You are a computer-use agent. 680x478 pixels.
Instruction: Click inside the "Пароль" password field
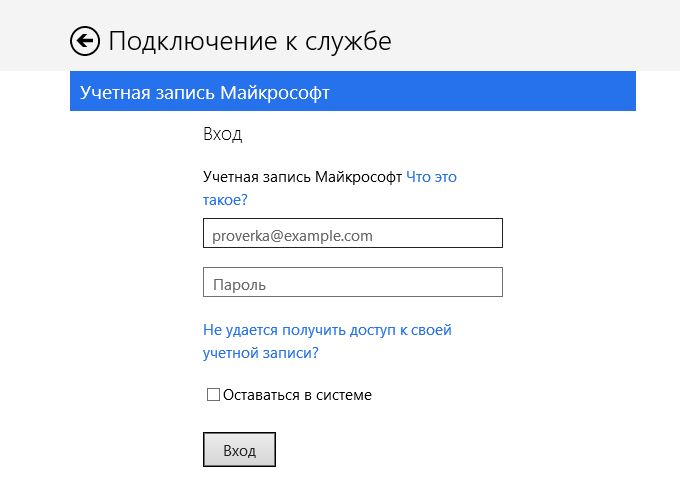[x=352, y=283]
